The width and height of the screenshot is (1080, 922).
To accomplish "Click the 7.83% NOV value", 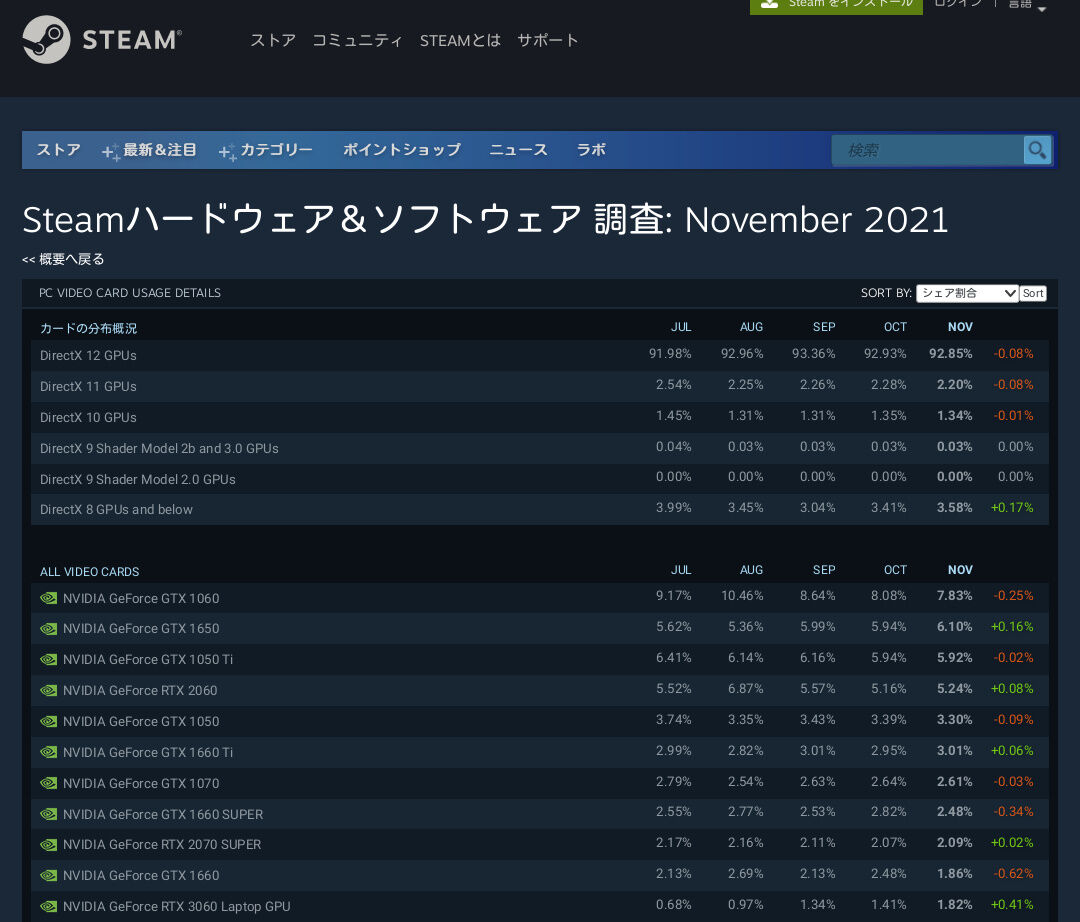I will click(955, 596).
